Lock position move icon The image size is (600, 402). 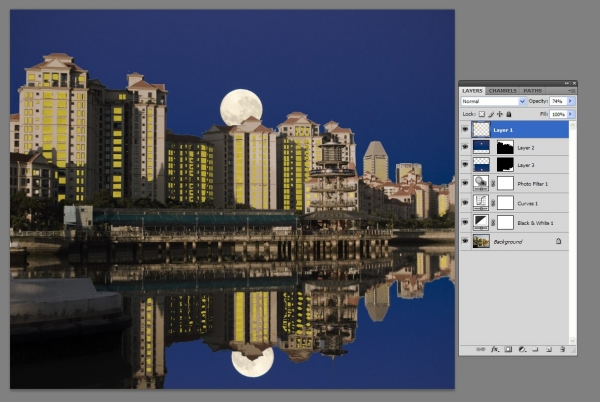click(x=500, y=114)
